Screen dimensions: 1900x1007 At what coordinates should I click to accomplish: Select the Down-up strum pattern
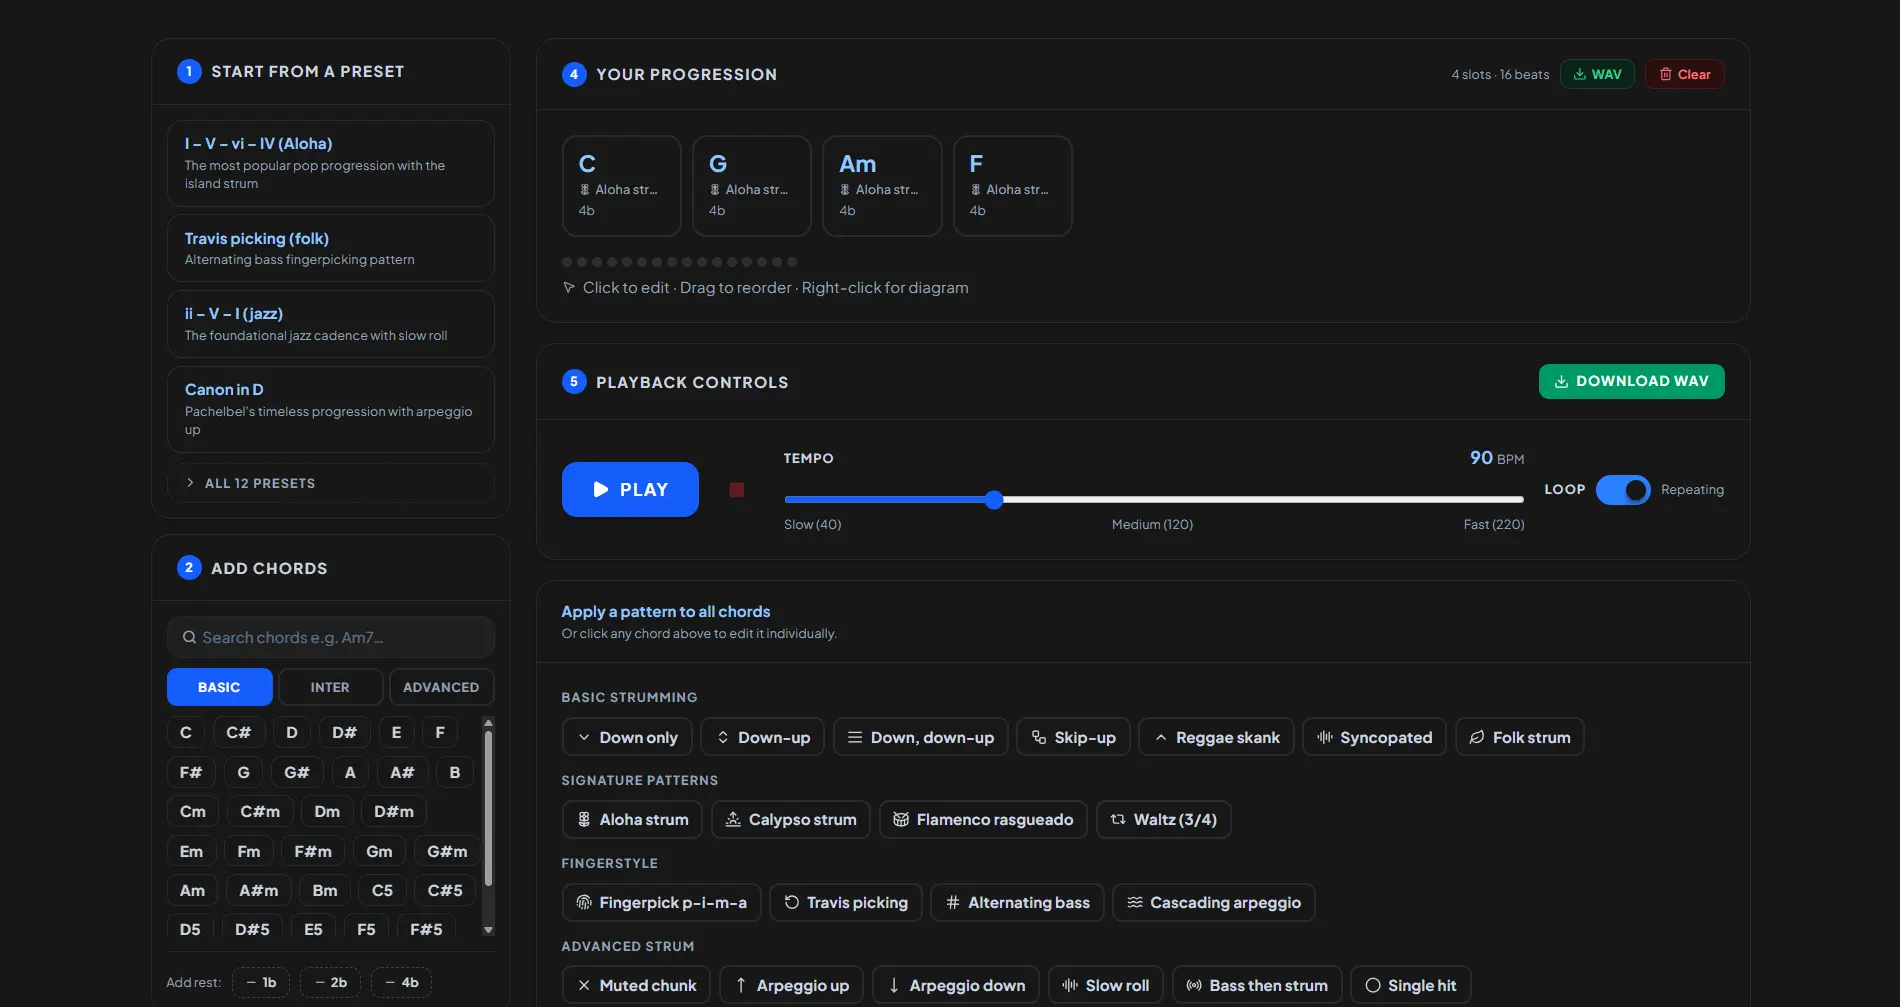coord(763,737)
